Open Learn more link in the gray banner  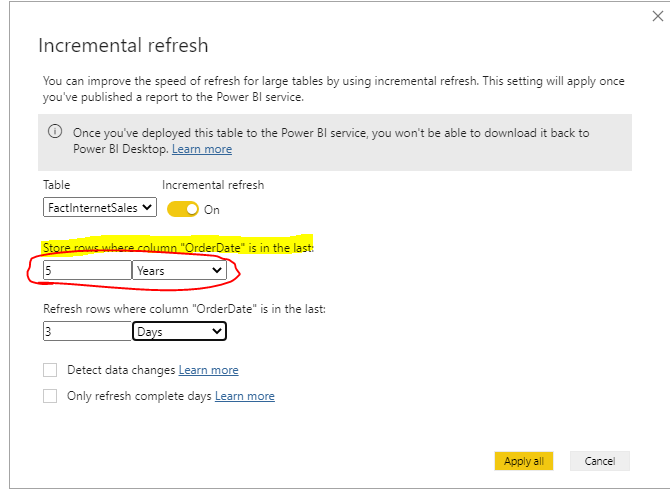click(201, 149)
